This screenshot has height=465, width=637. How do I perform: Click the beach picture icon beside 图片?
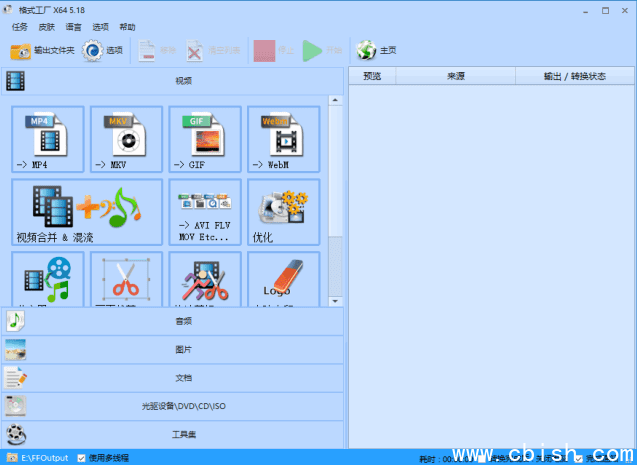point(15,350)
